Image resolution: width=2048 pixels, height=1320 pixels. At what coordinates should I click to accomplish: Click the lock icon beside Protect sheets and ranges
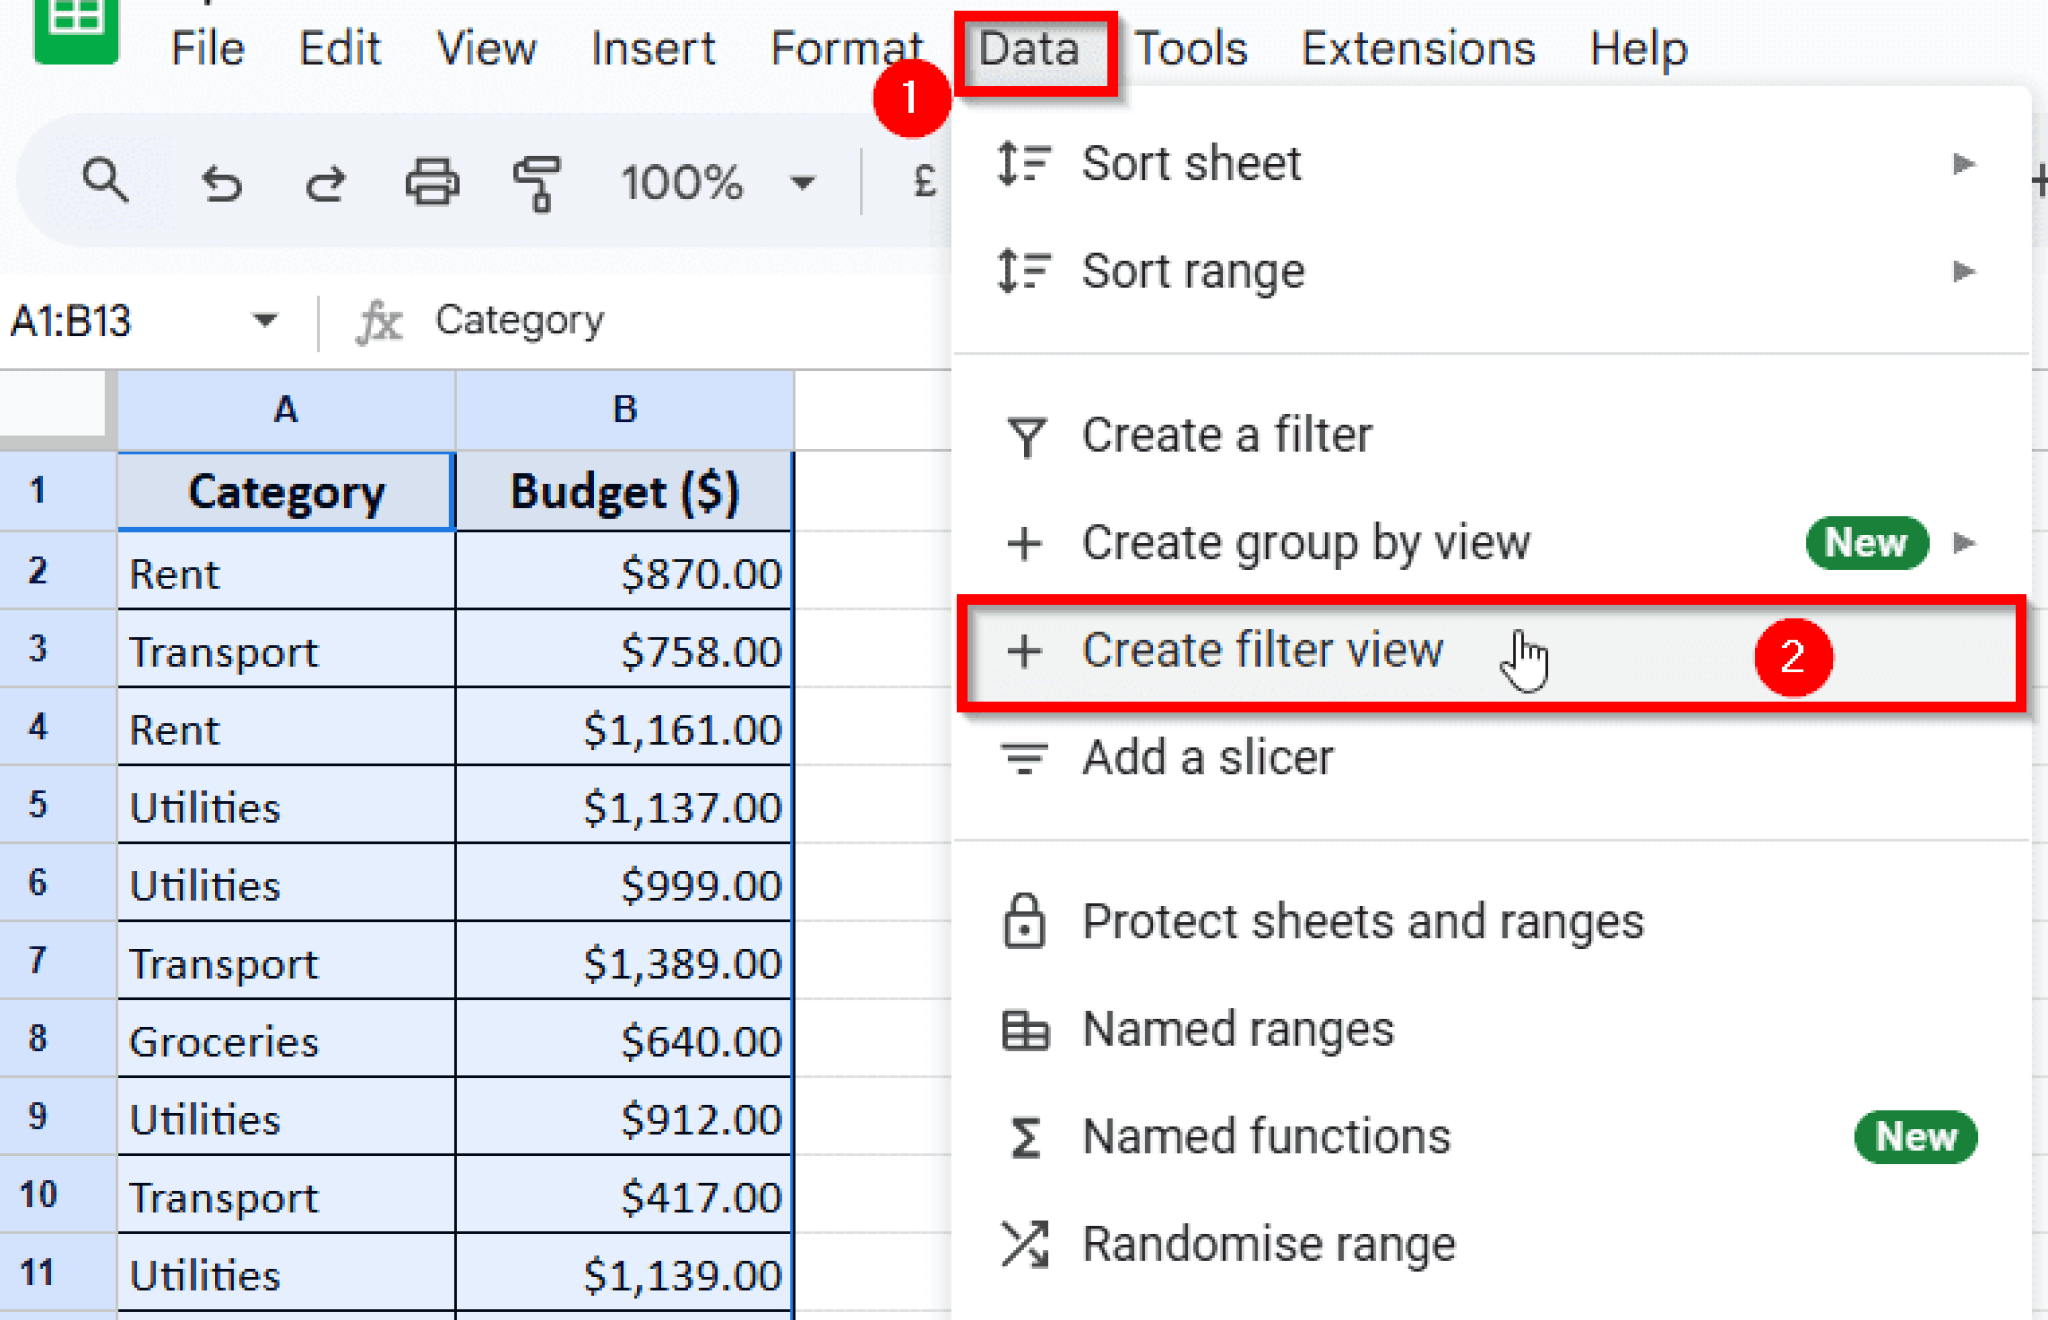click(x=1023, y=922)
